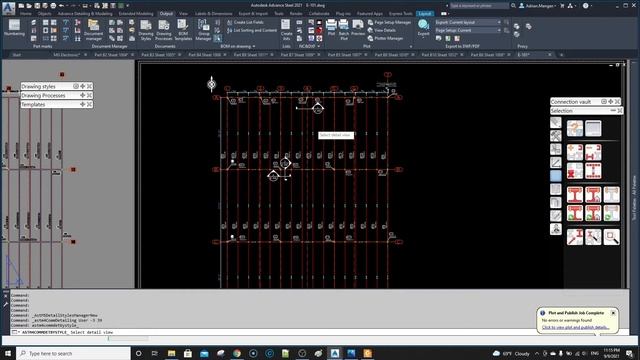640x360 pixels.
Task: Click the red I-beam with green arrow icon
Action: pos(575,213)
